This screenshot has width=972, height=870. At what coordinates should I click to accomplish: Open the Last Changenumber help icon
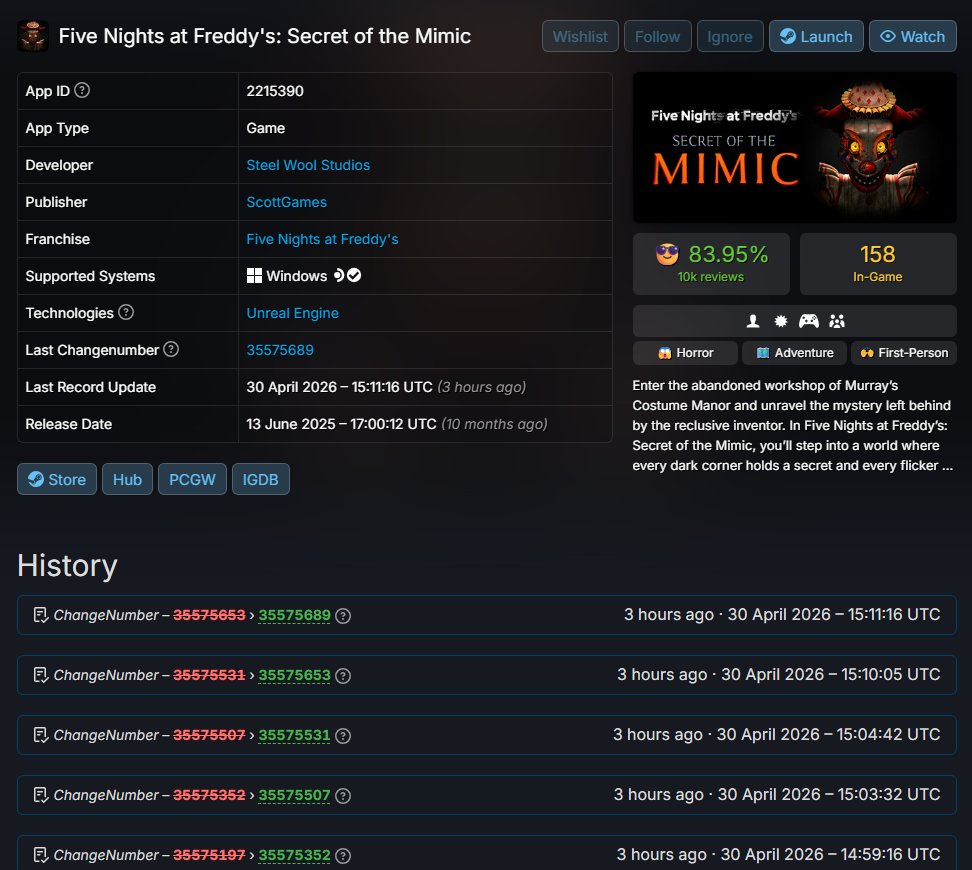(171, 350)
